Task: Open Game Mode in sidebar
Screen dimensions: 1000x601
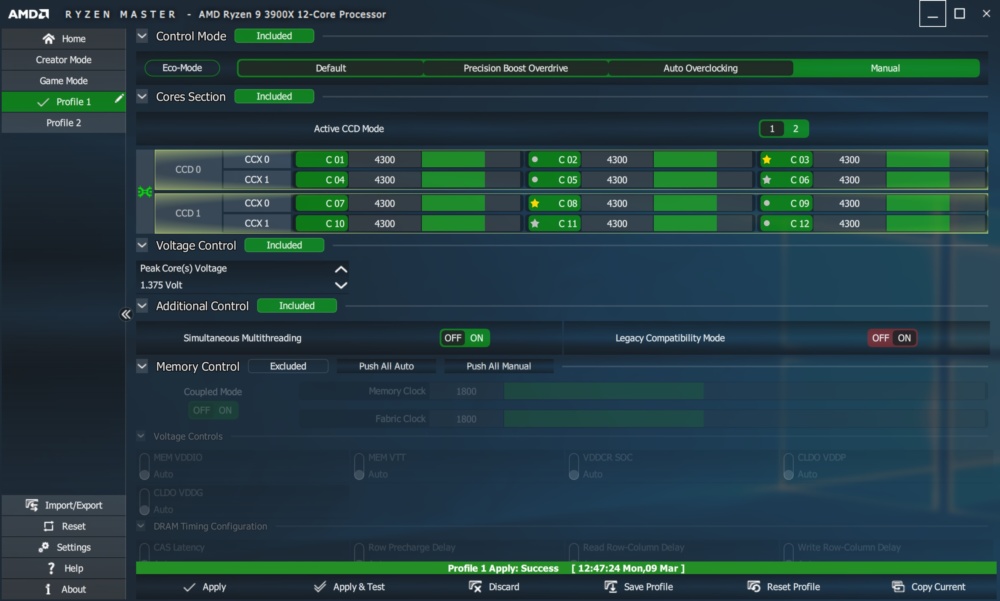Action: 64,81
